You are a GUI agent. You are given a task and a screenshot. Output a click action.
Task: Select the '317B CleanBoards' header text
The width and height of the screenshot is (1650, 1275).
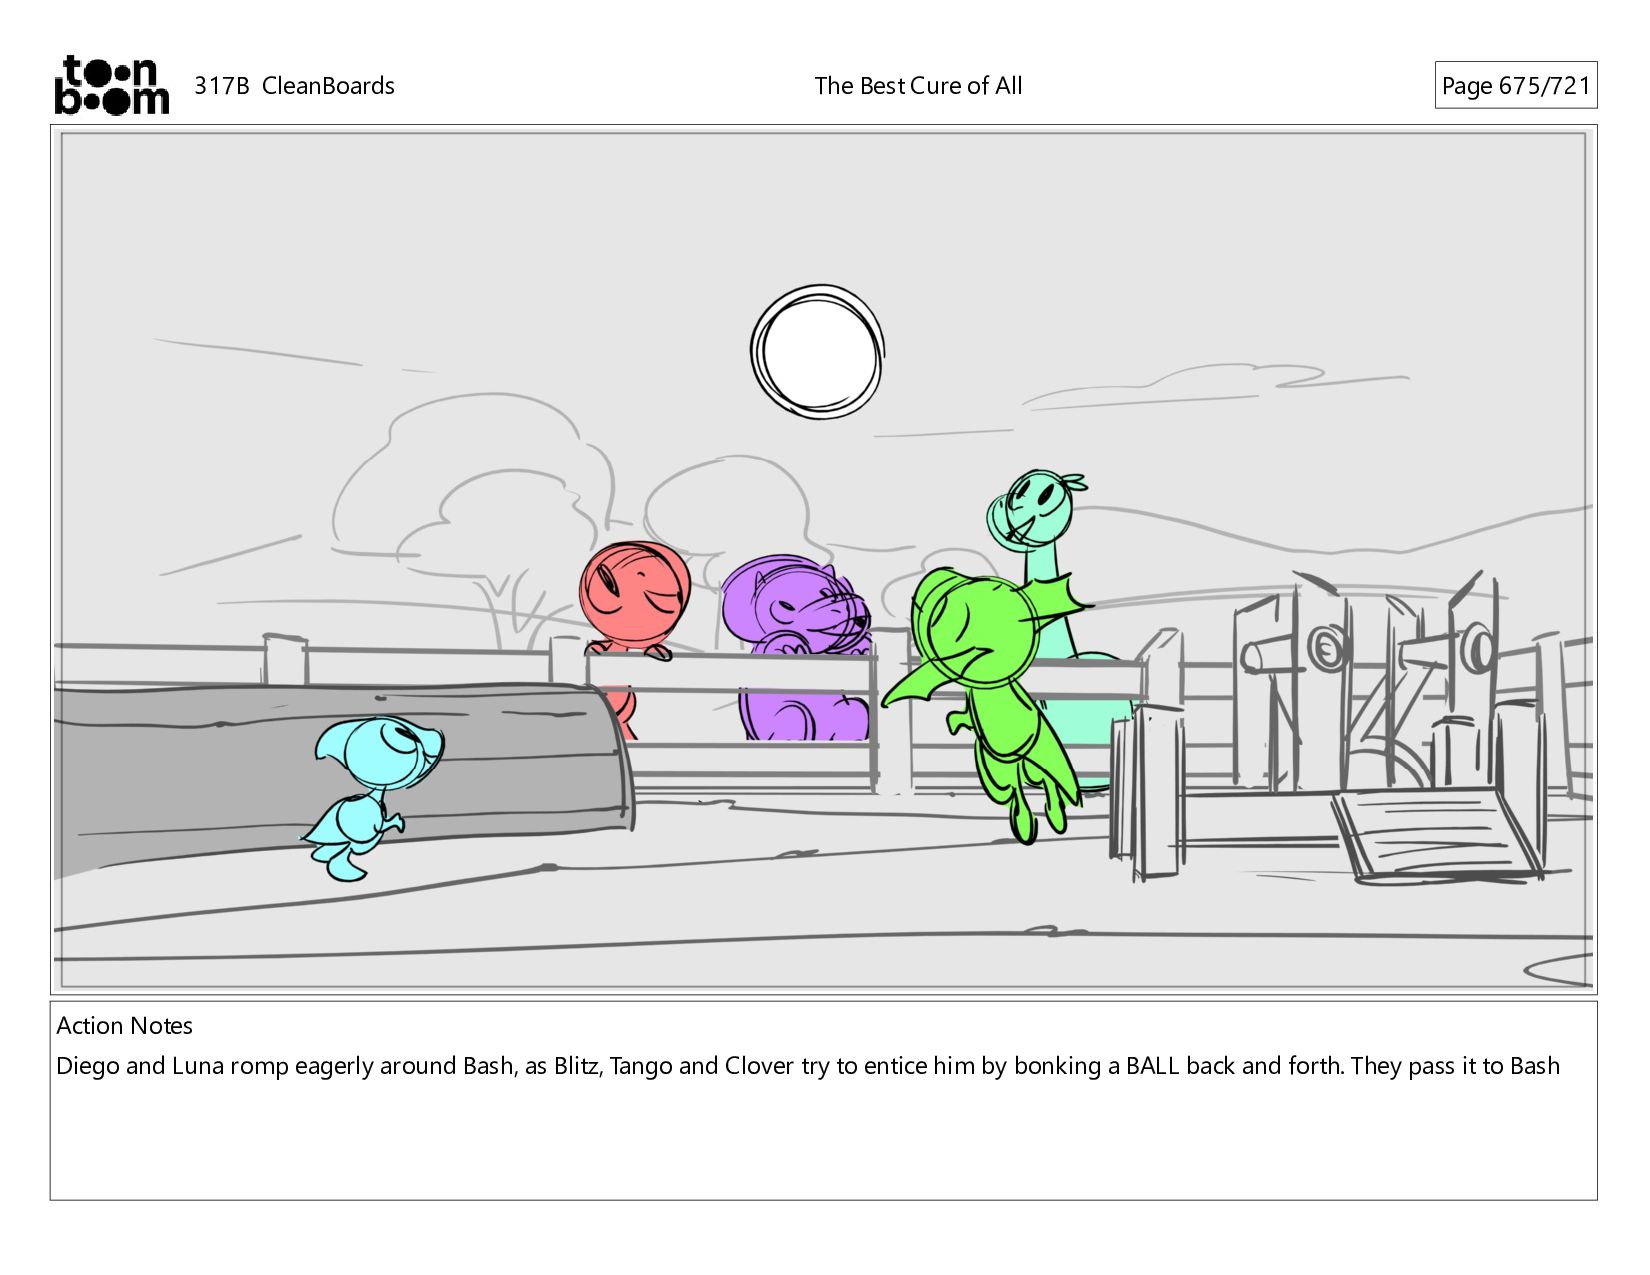[x=294, y=86]
